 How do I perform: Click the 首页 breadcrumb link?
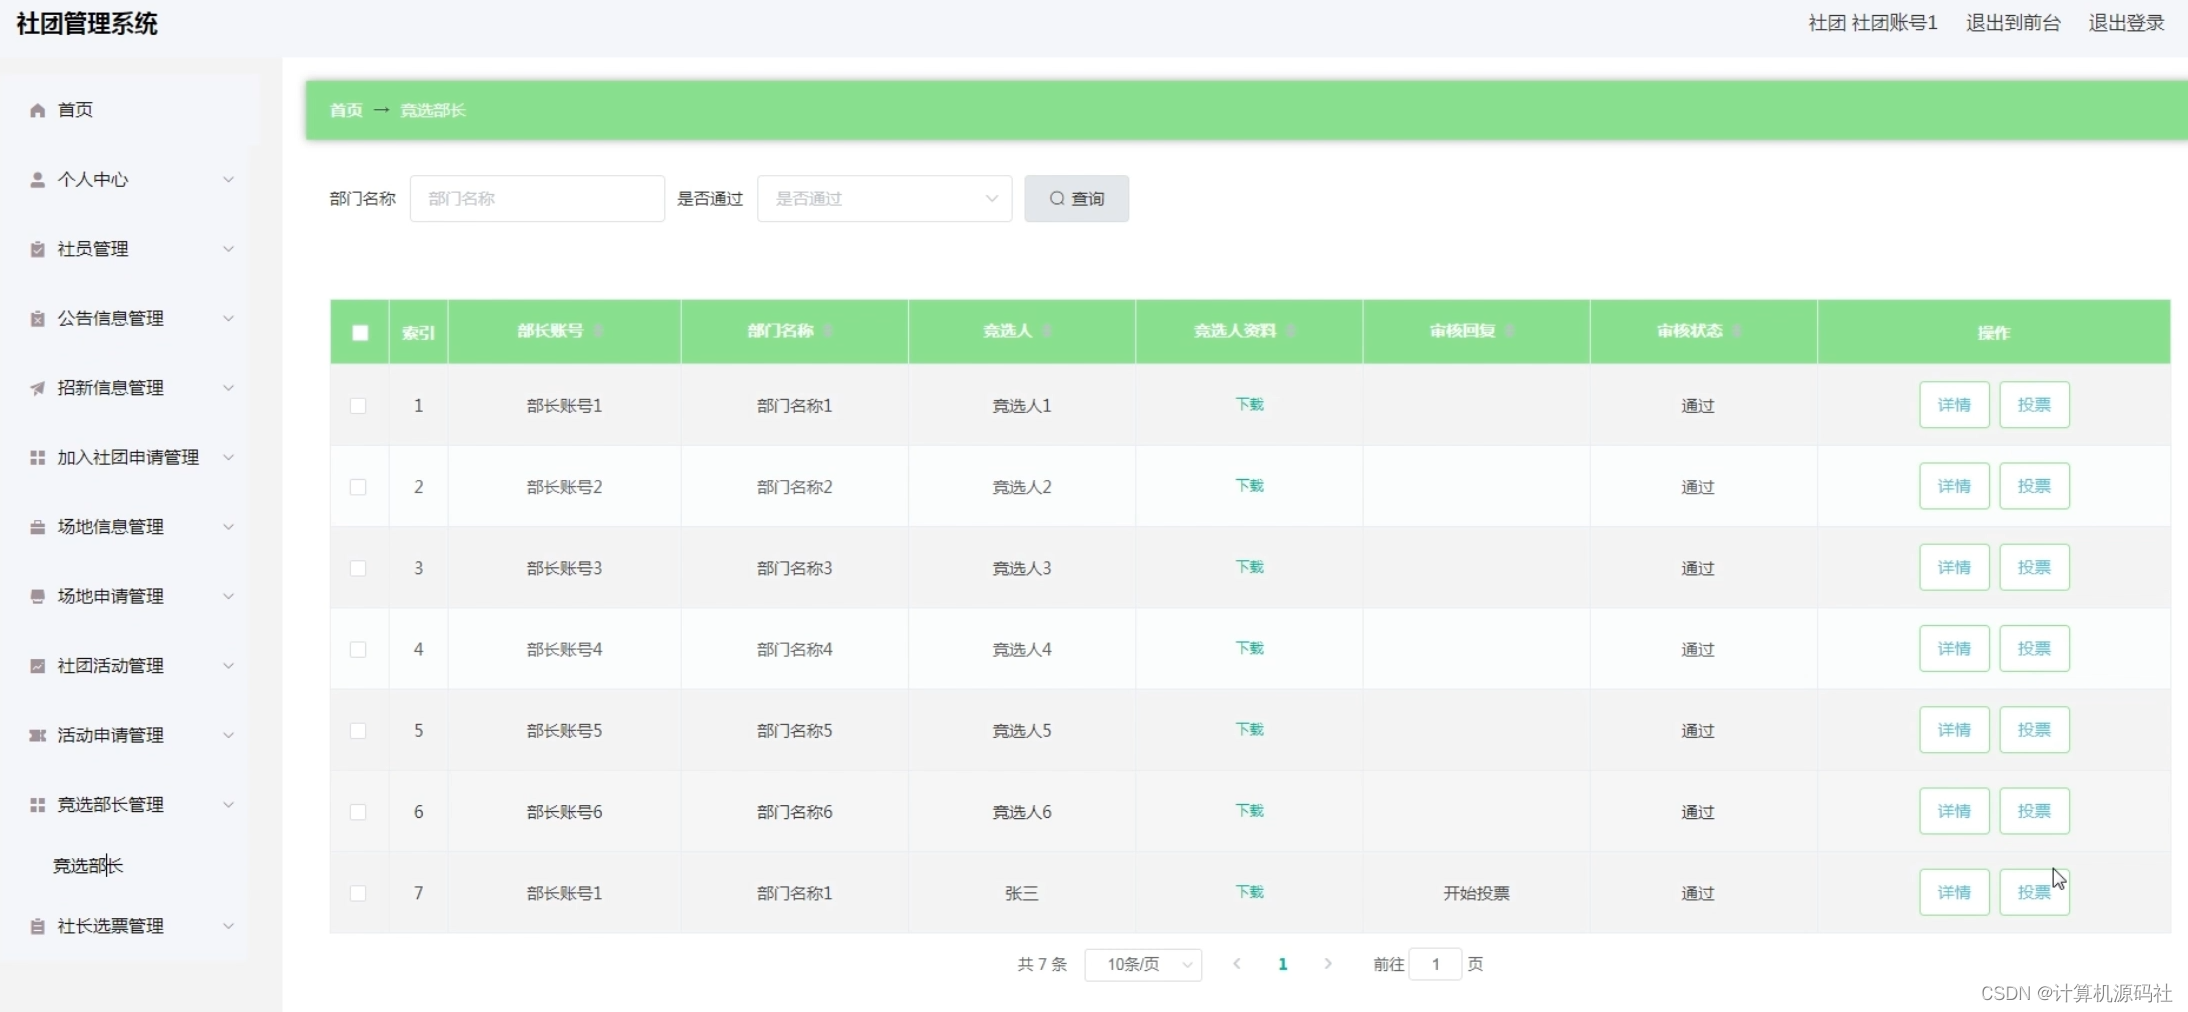click(x=346, y=110)
